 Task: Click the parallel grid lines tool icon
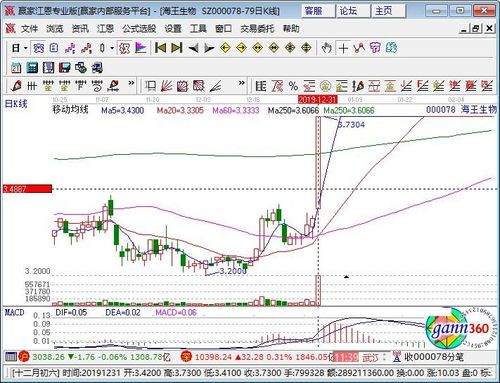(x=32, y=86)
